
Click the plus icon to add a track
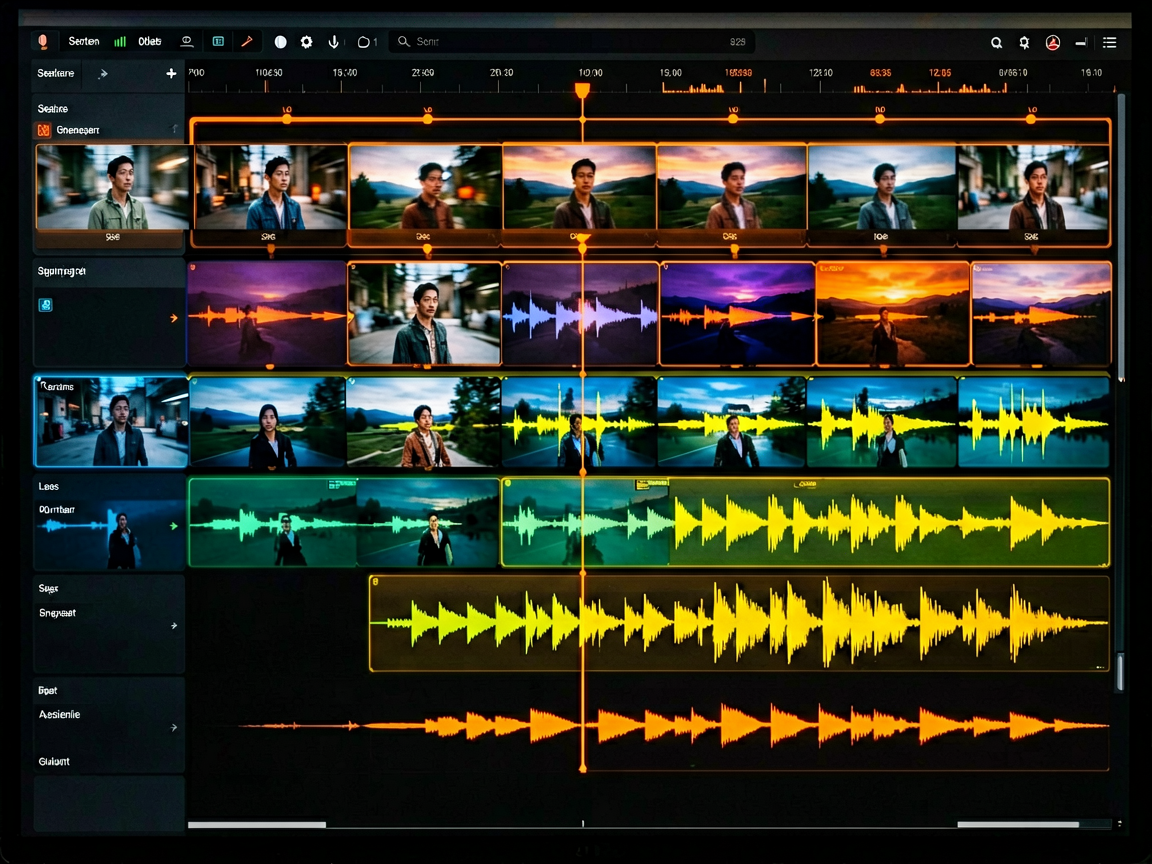pyautogui.click(x=171, y=73)
